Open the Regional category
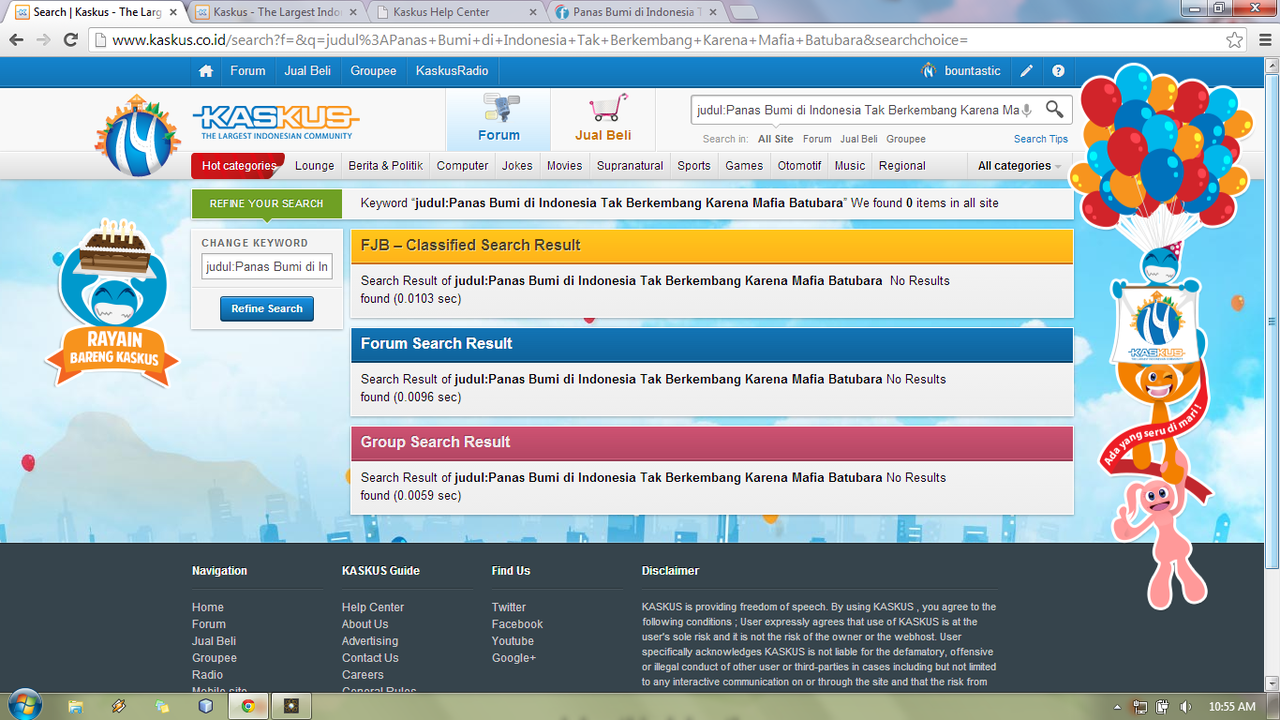The image size is (1280, 720). coord(902,166)
